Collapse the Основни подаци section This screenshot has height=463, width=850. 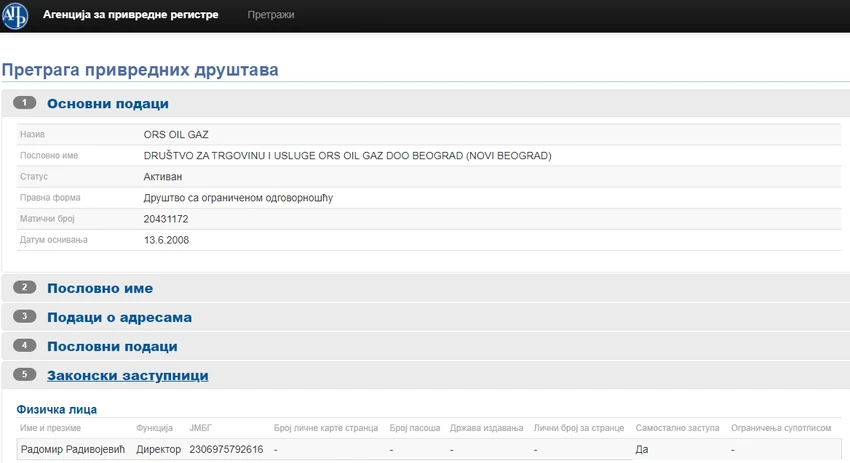pyautogui.click(x=107, y=104)
